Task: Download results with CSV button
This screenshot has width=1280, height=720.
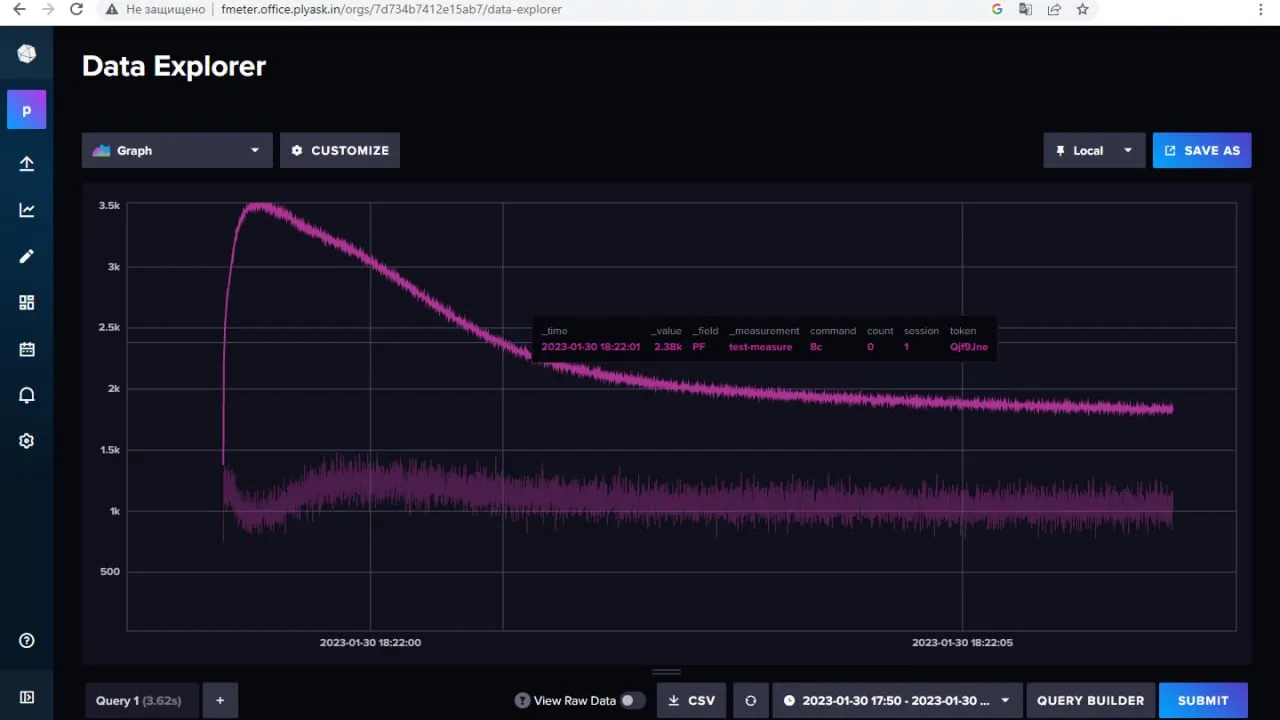Action: click(691, 701)
